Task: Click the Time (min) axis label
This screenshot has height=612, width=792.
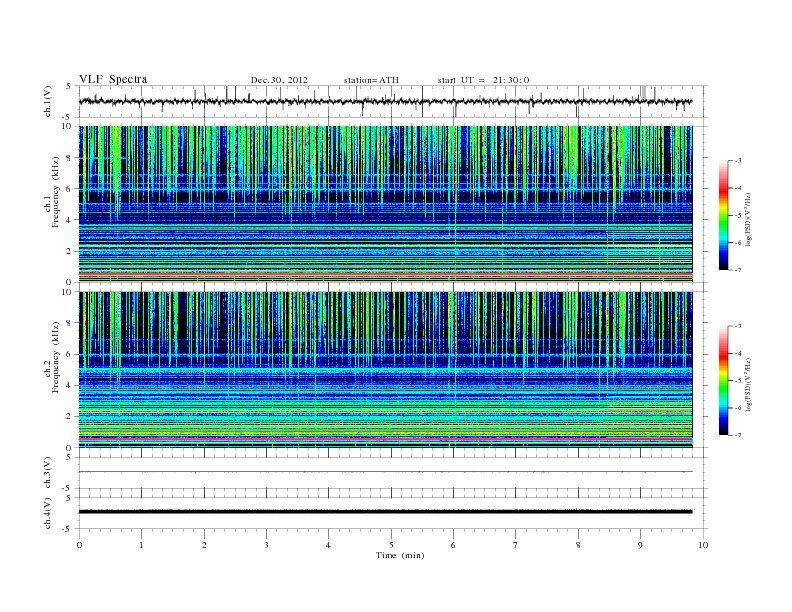Action: click(x=400, y=555)
